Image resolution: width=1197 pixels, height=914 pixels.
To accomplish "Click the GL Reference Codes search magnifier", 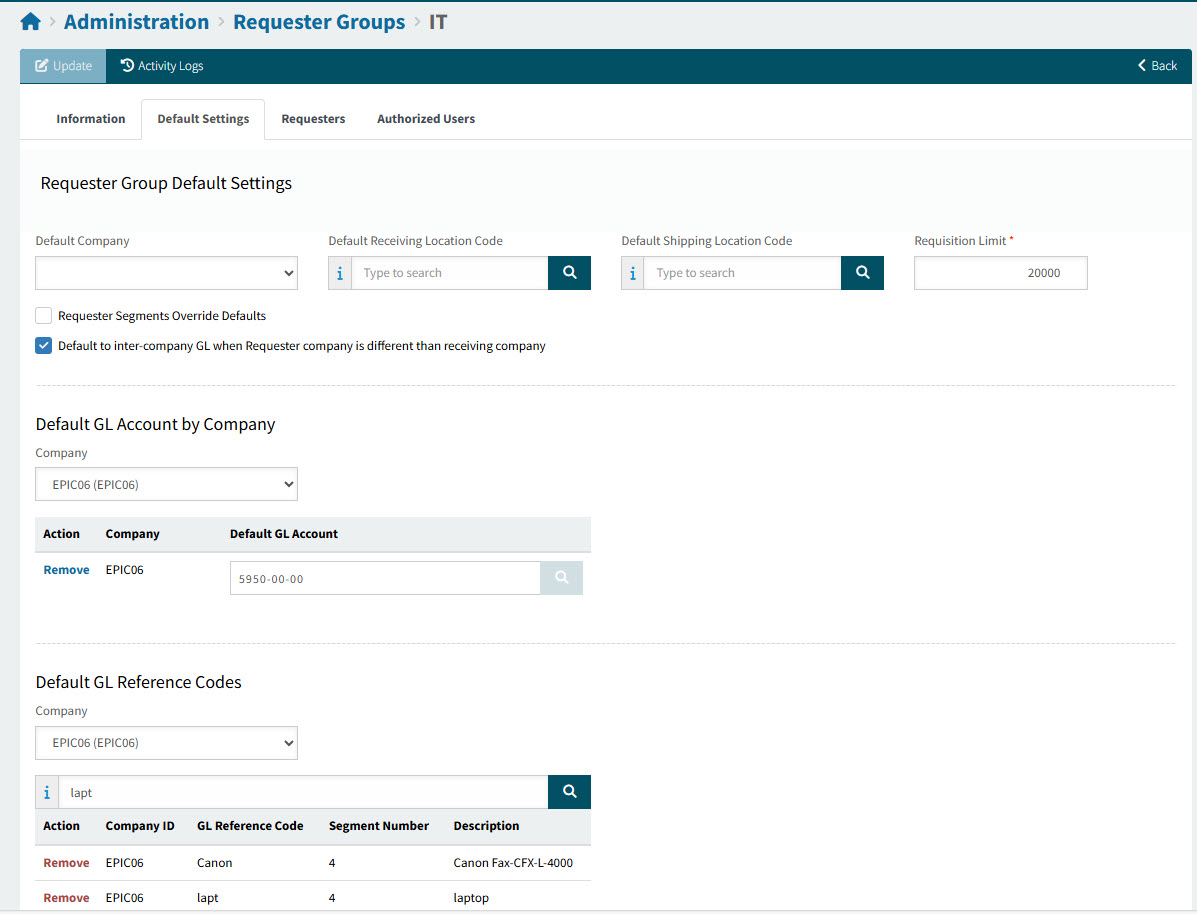I will click(x=569, y=792).
